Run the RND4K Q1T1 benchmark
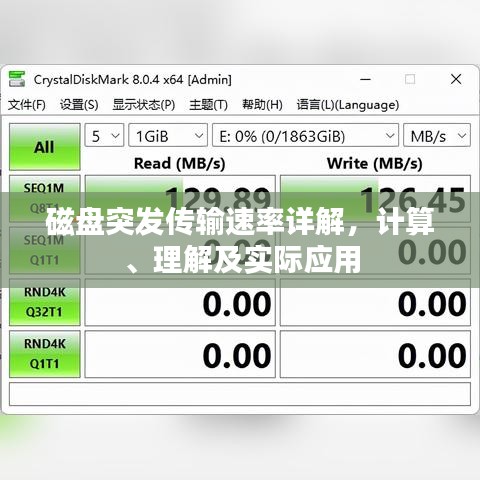This screenshot has height=480, width=480. pos(45,354)
